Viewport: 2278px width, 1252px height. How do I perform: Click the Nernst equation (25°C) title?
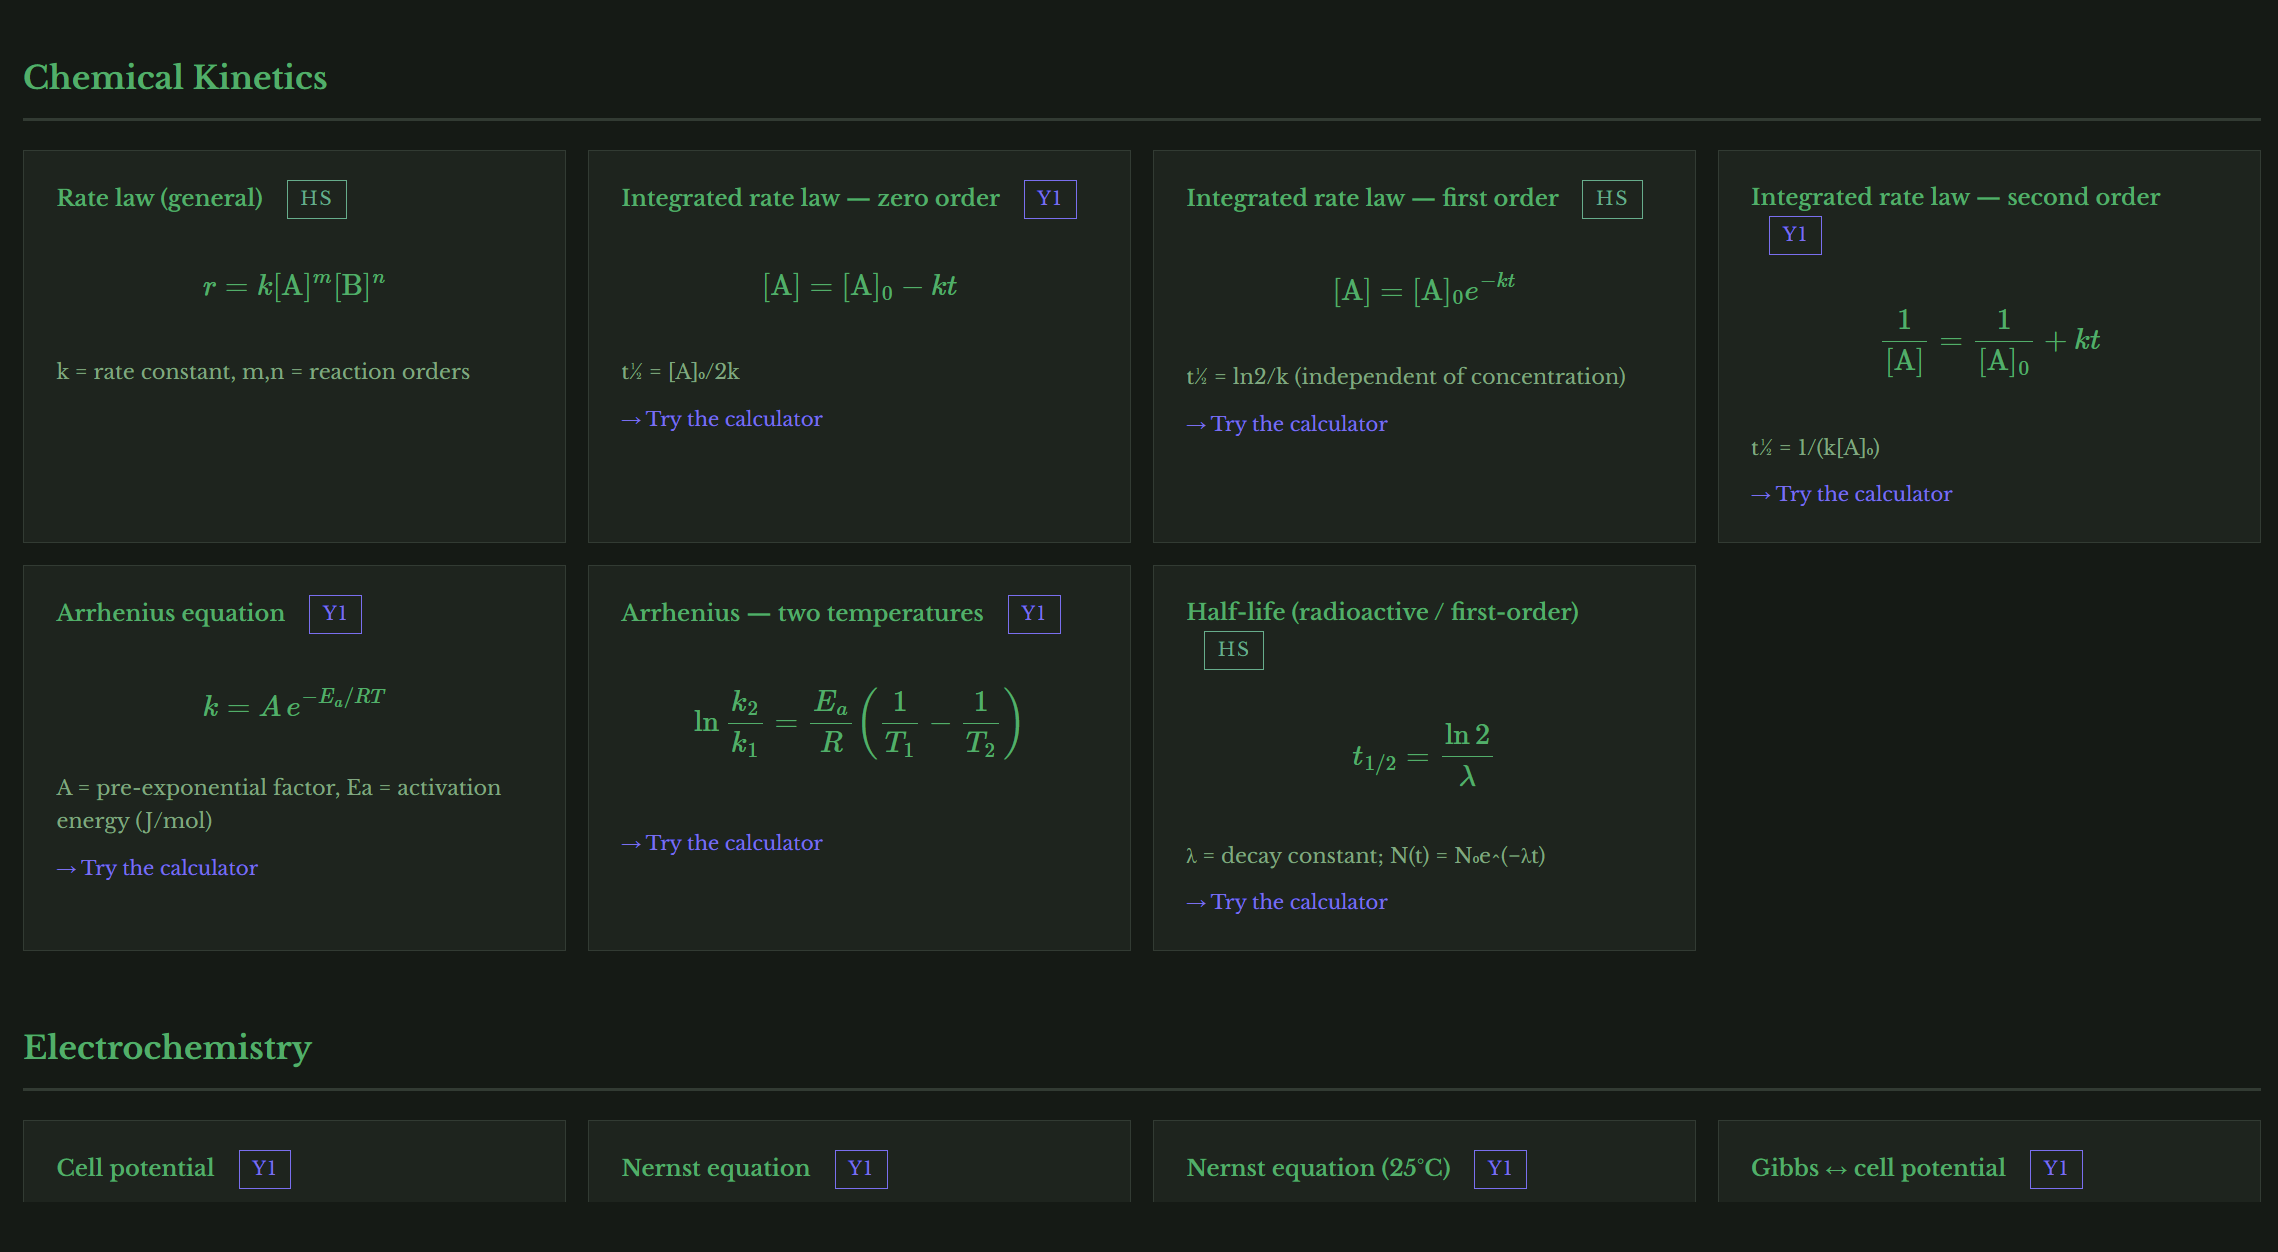1318,1168
